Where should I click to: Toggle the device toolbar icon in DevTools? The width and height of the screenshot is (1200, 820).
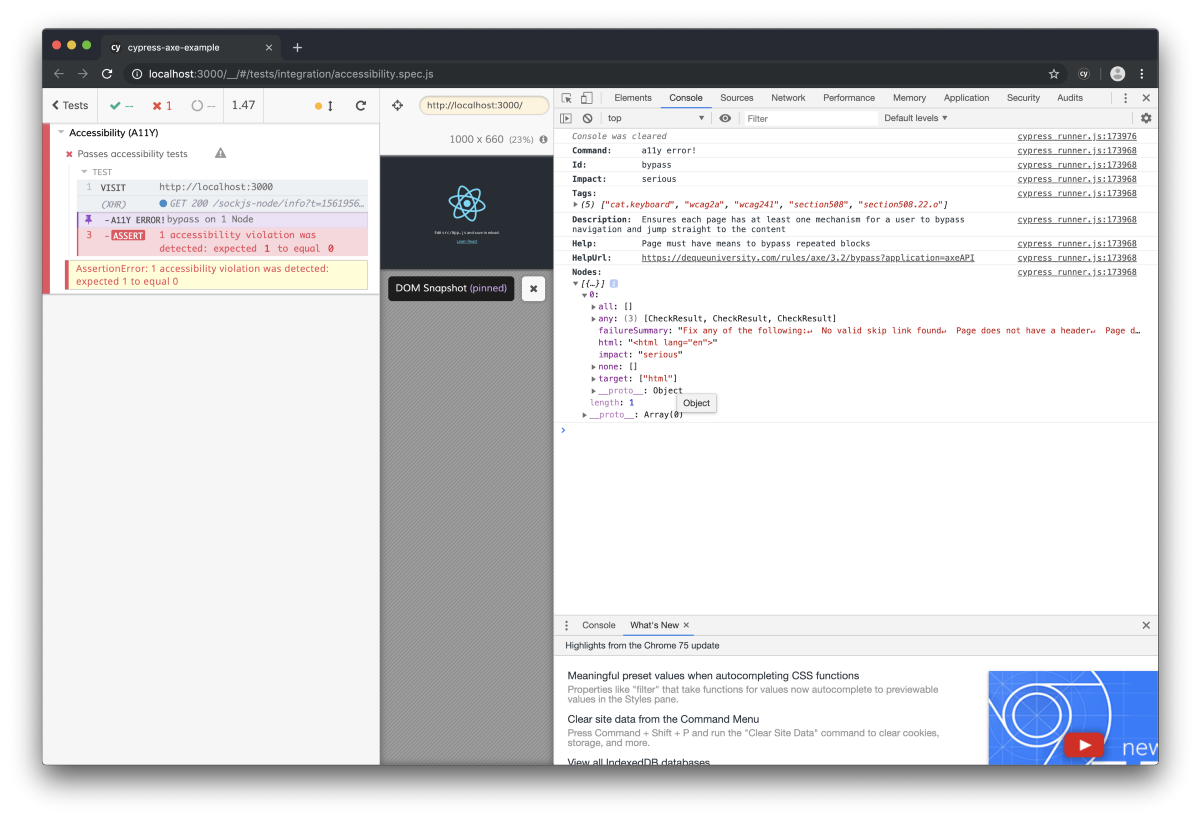tap(587, 98)
